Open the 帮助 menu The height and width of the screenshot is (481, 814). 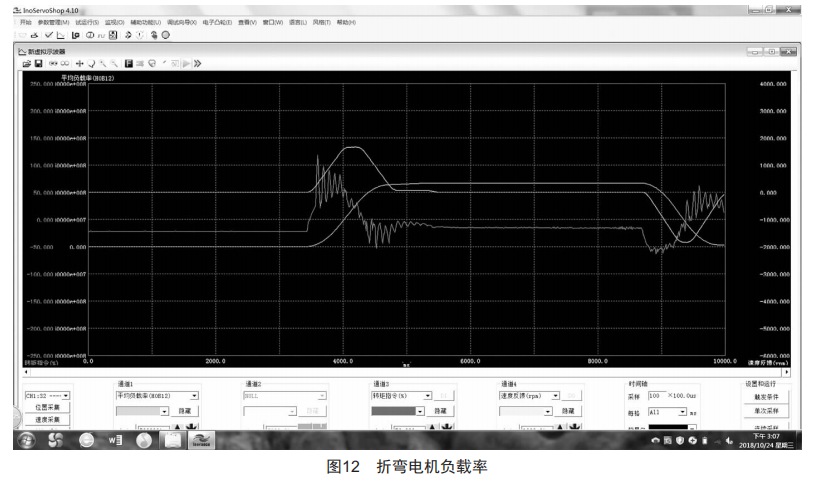[346, 21]
